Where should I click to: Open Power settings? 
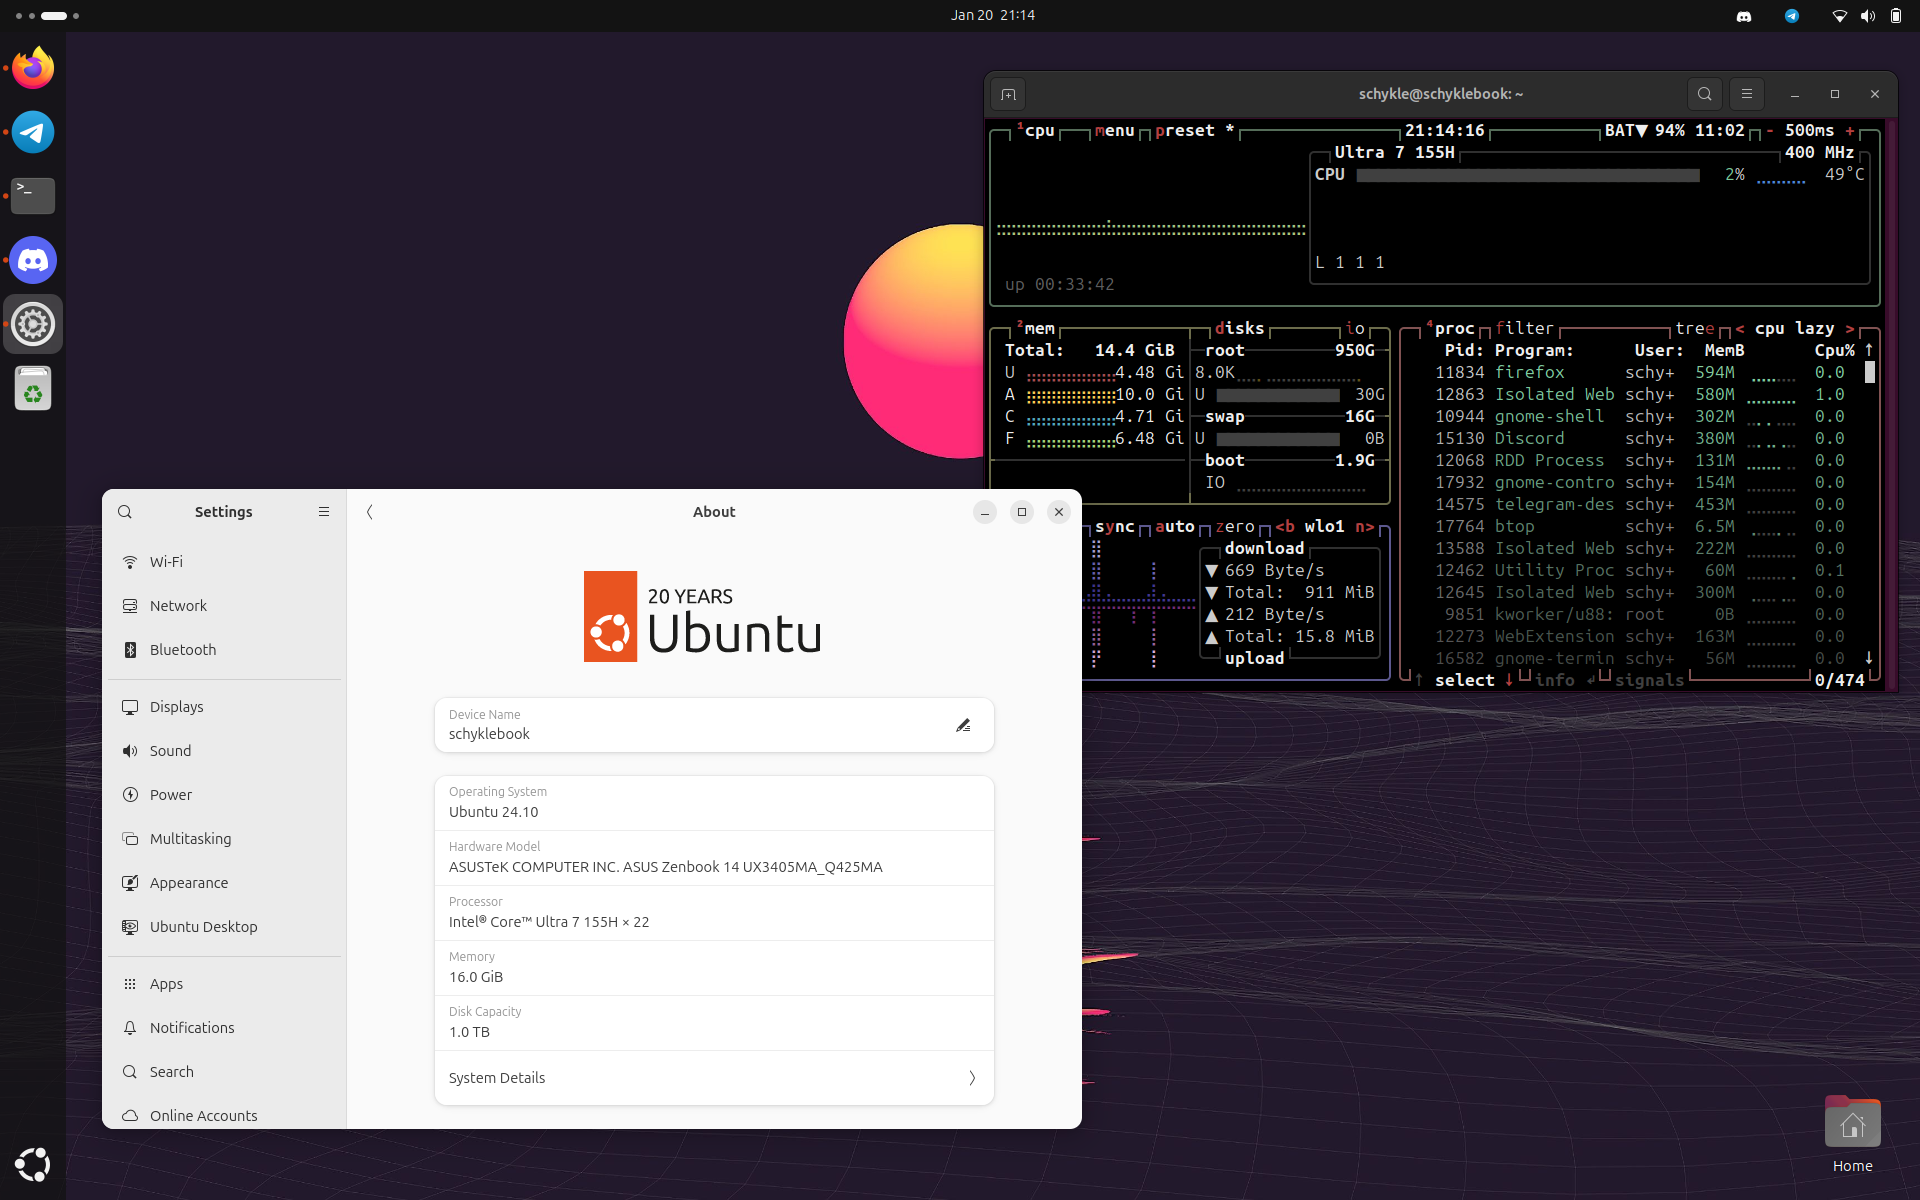(225, 795)
